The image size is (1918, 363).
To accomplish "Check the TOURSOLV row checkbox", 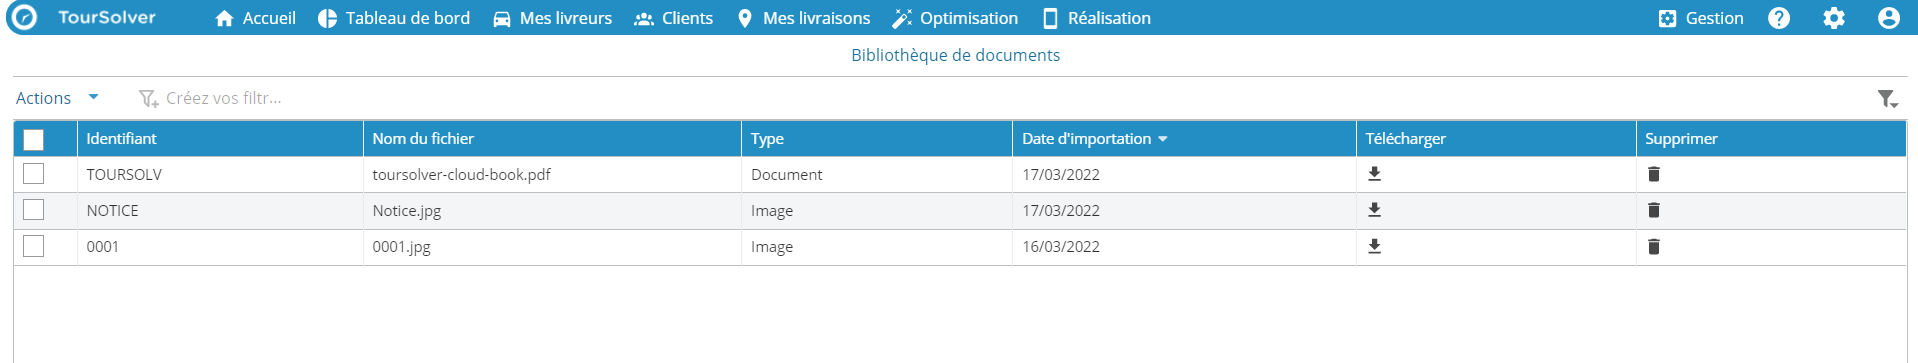I will [33, 174].
